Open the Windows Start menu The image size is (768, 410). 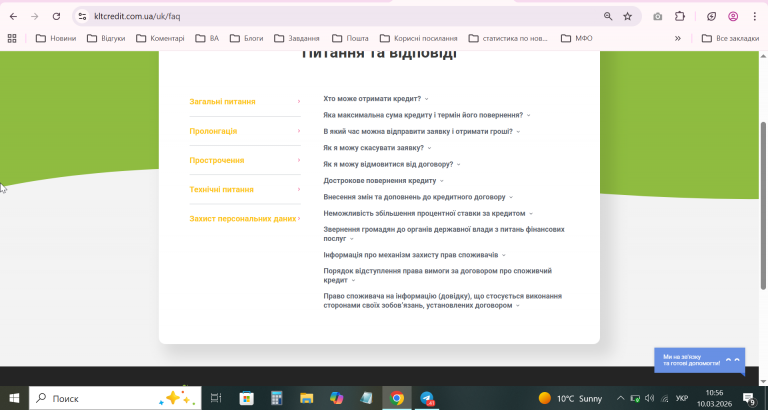click(x=14, y=398)
